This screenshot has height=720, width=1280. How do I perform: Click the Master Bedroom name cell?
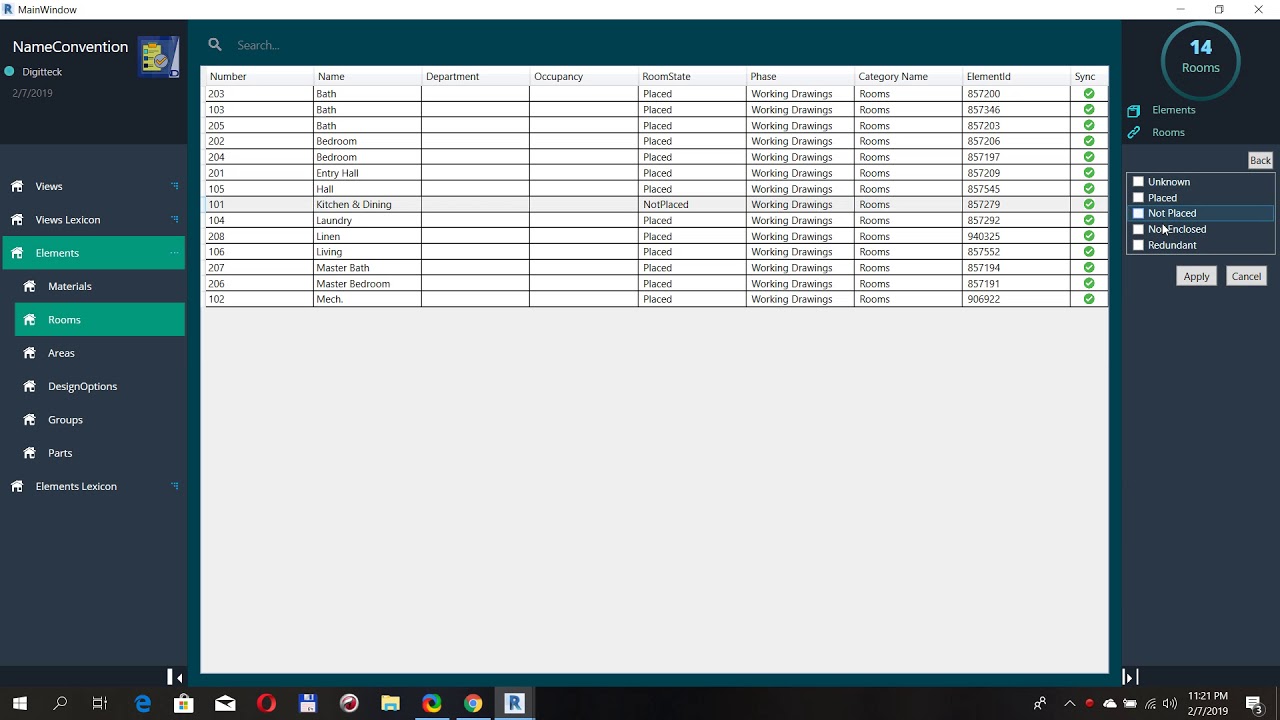[x=367, y=284]
